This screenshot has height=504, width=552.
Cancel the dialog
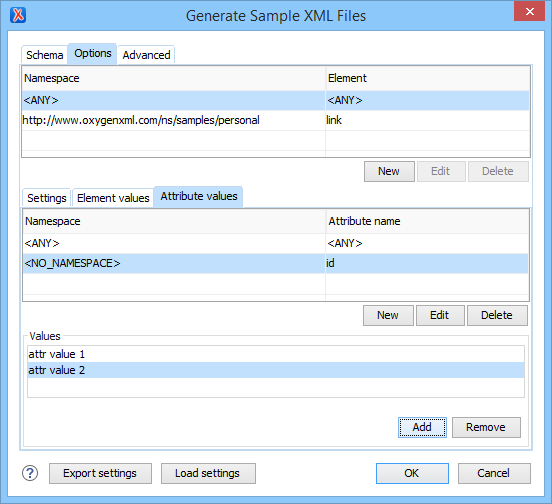point(494,473)
